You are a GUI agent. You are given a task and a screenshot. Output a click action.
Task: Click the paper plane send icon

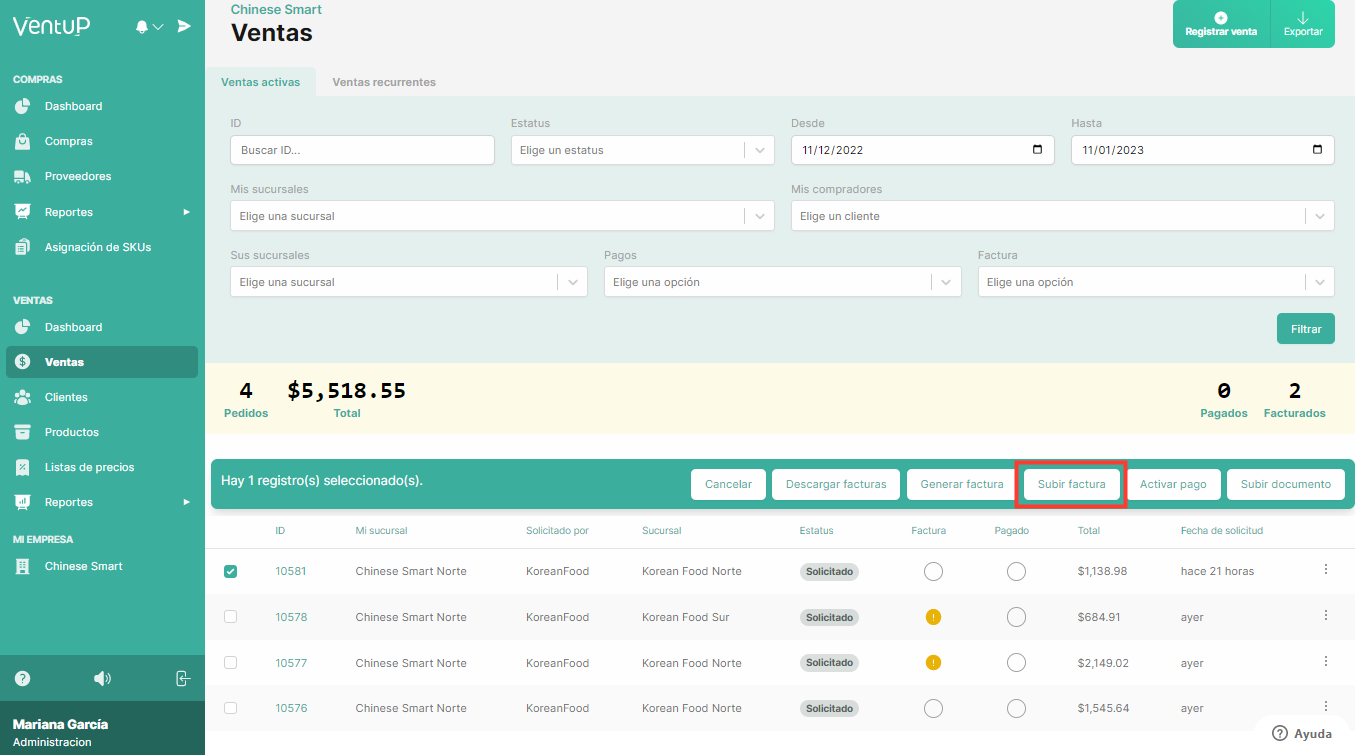[184, 26]
